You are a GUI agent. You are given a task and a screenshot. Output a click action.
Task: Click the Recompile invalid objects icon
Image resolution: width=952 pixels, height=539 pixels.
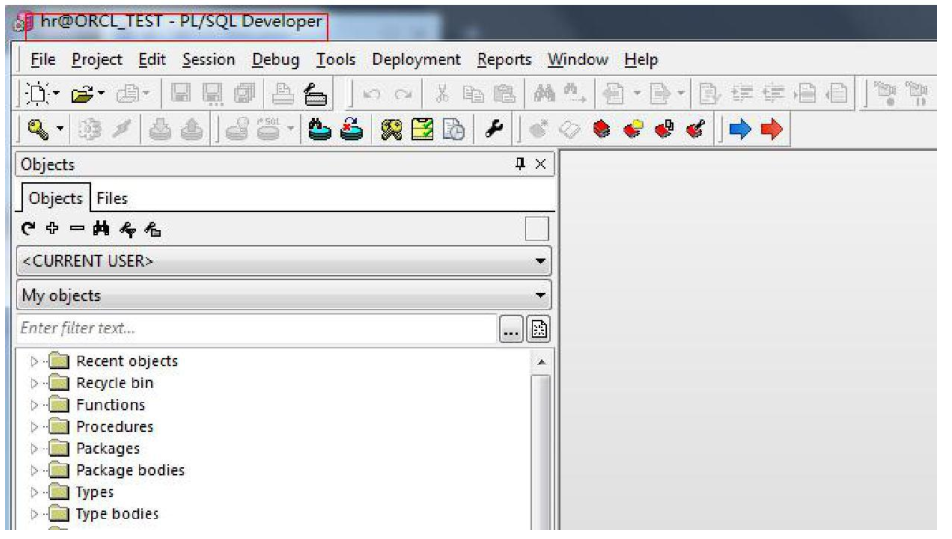click(352, 129)
